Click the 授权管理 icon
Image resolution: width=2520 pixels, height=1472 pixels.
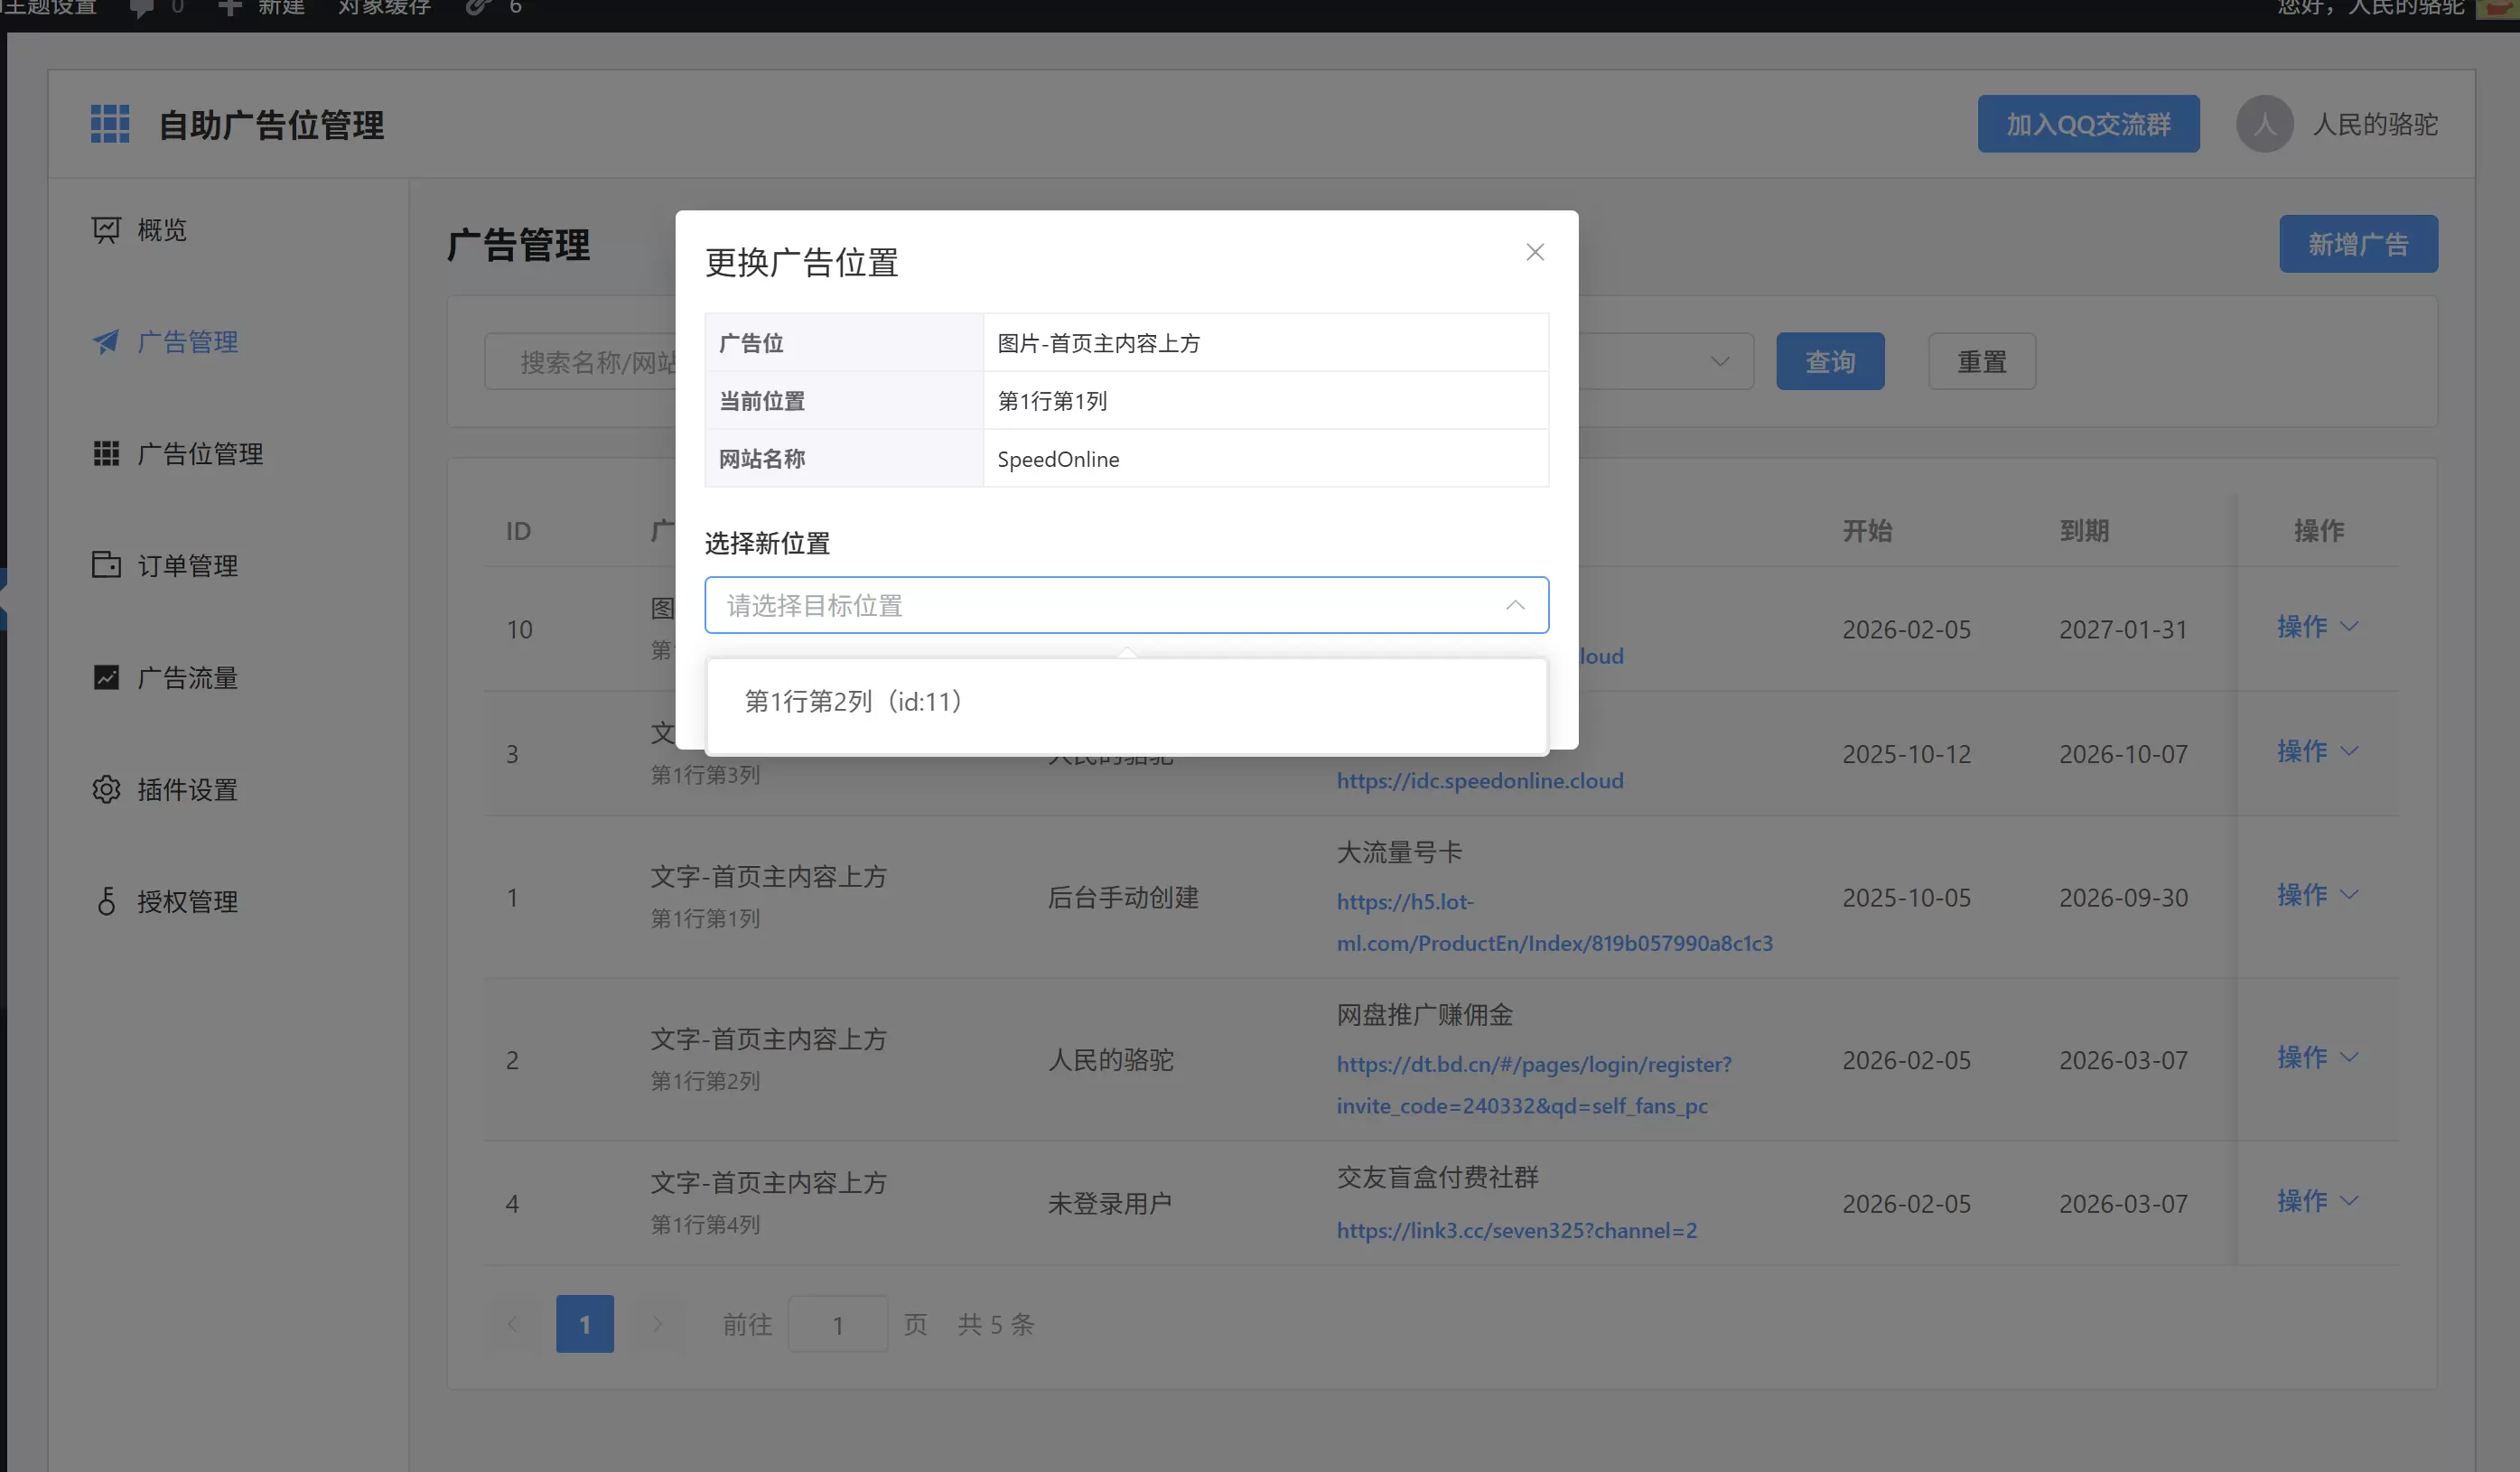[x=106, y=902]
